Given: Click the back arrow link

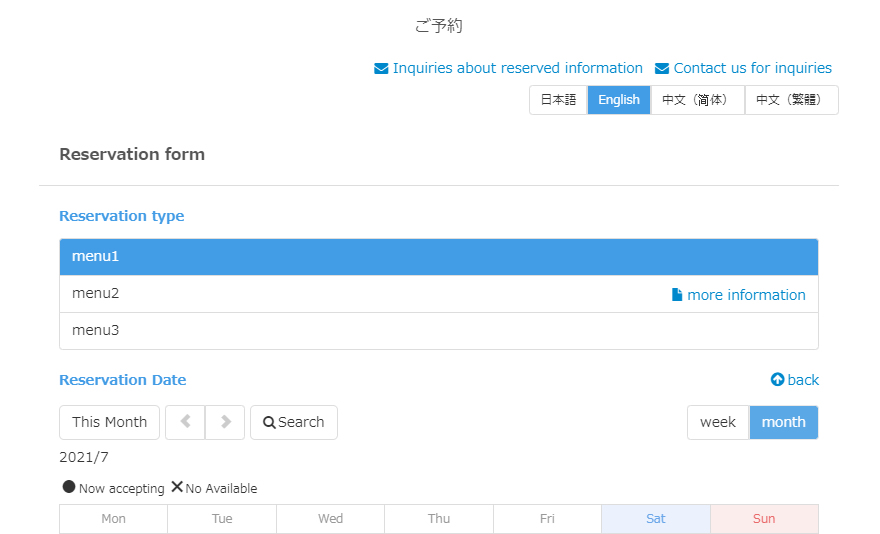Looking at the screenshot, I should (795, 380).
